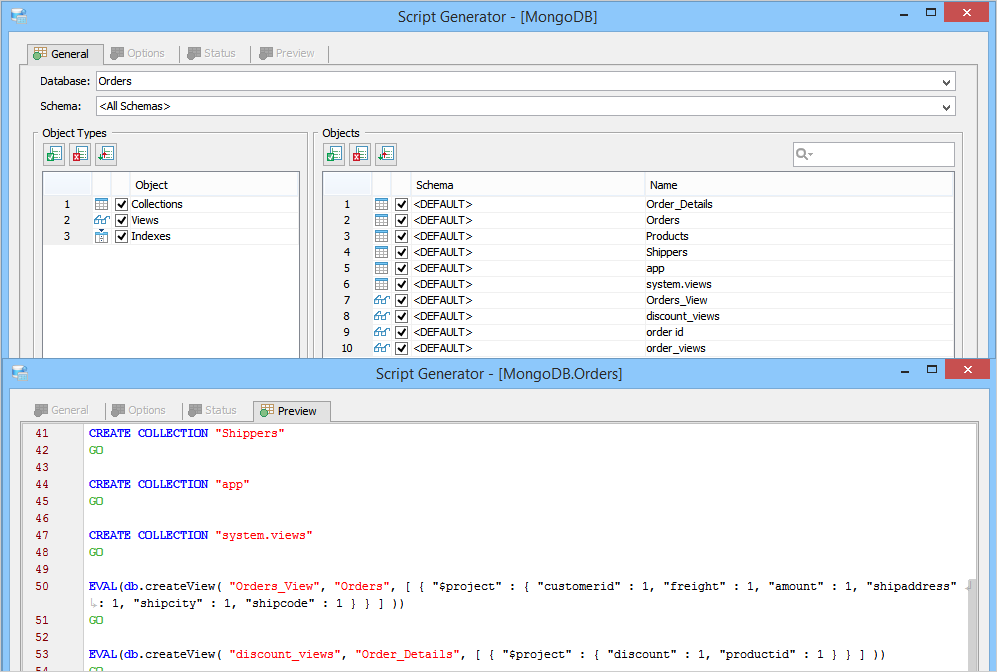The image size is (997, 672).
Task: Click script line CREATE COLLECTION "system.views"
Action: pyautogui.click(x=200, y=535)
